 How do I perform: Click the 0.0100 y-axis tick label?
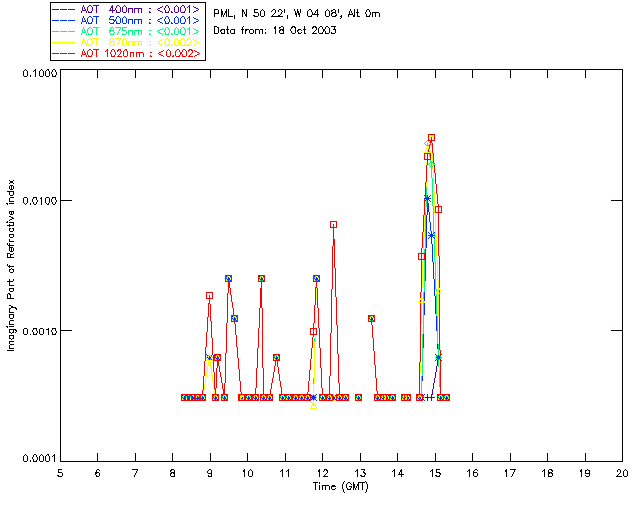click(40, 201)
